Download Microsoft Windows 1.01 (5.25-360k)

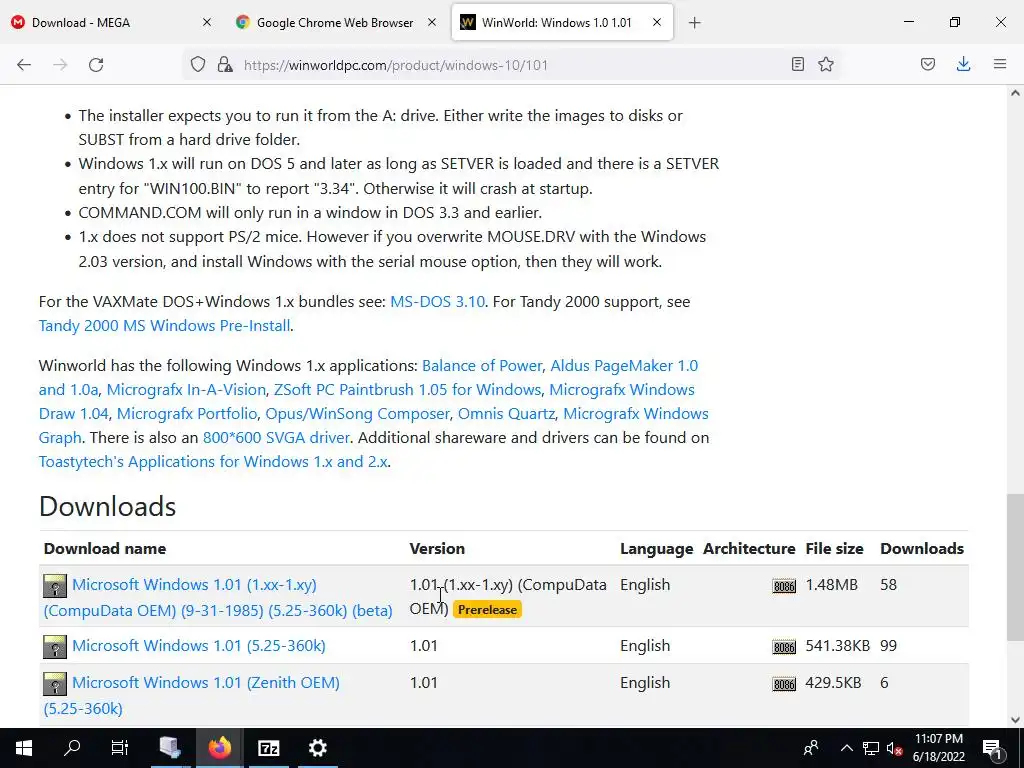tap(199, 646)
